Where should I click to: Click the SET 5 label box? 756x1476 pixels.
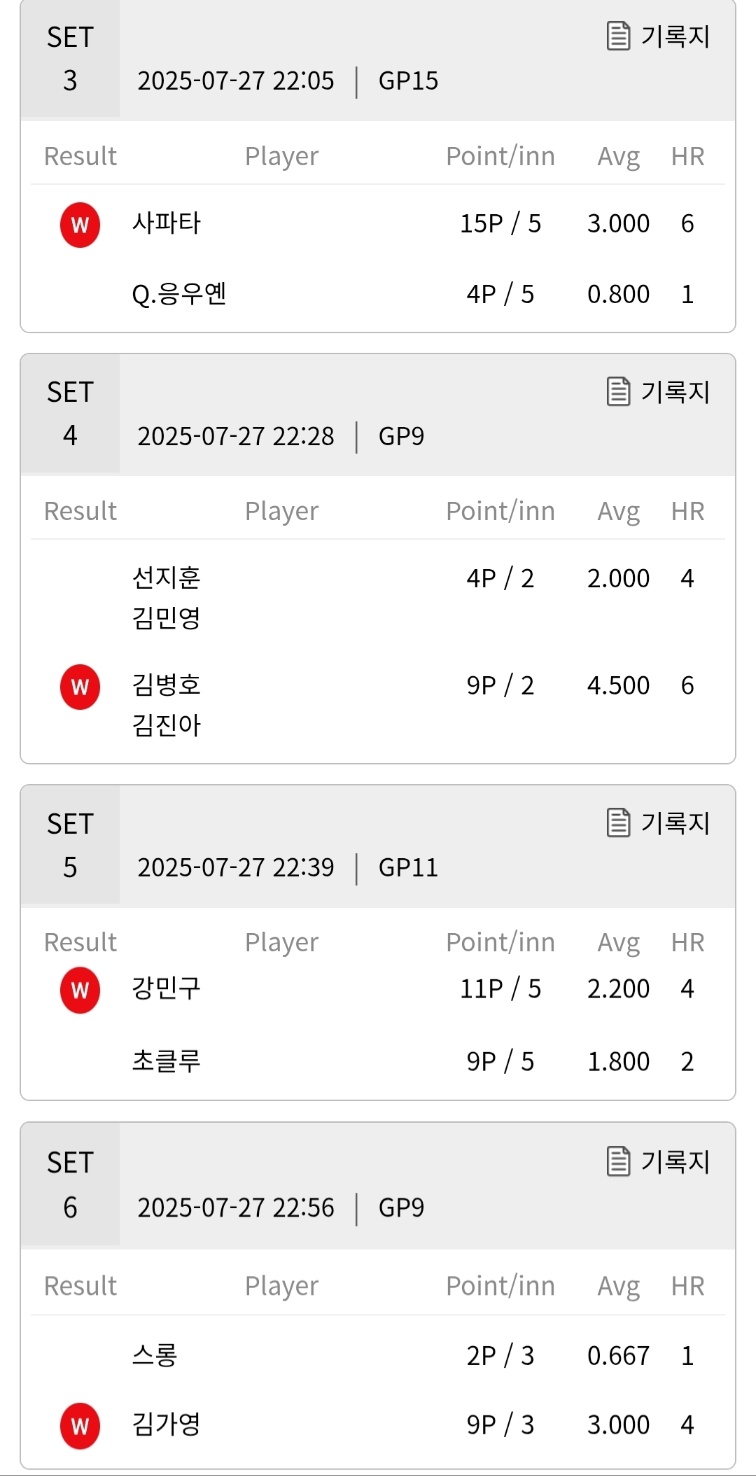point(70,845)
